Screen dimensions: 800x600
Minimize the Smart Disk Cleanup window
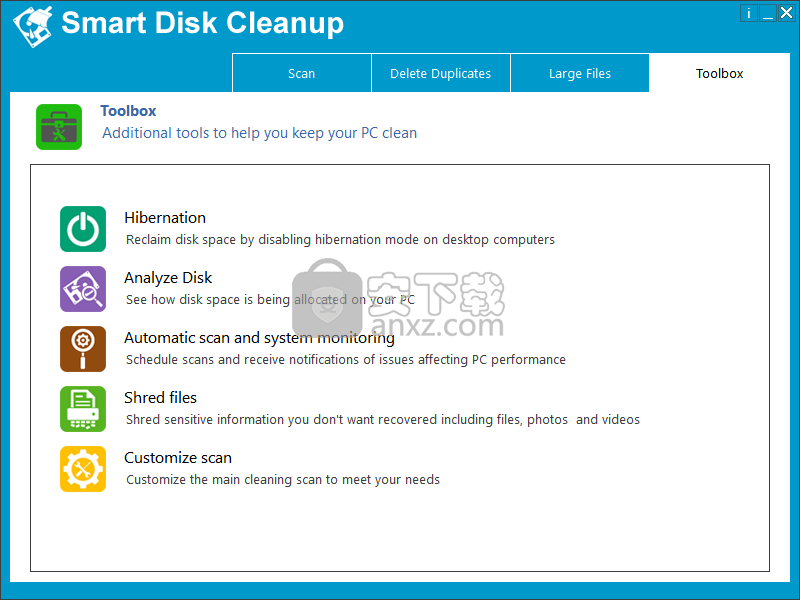(767, 13)
